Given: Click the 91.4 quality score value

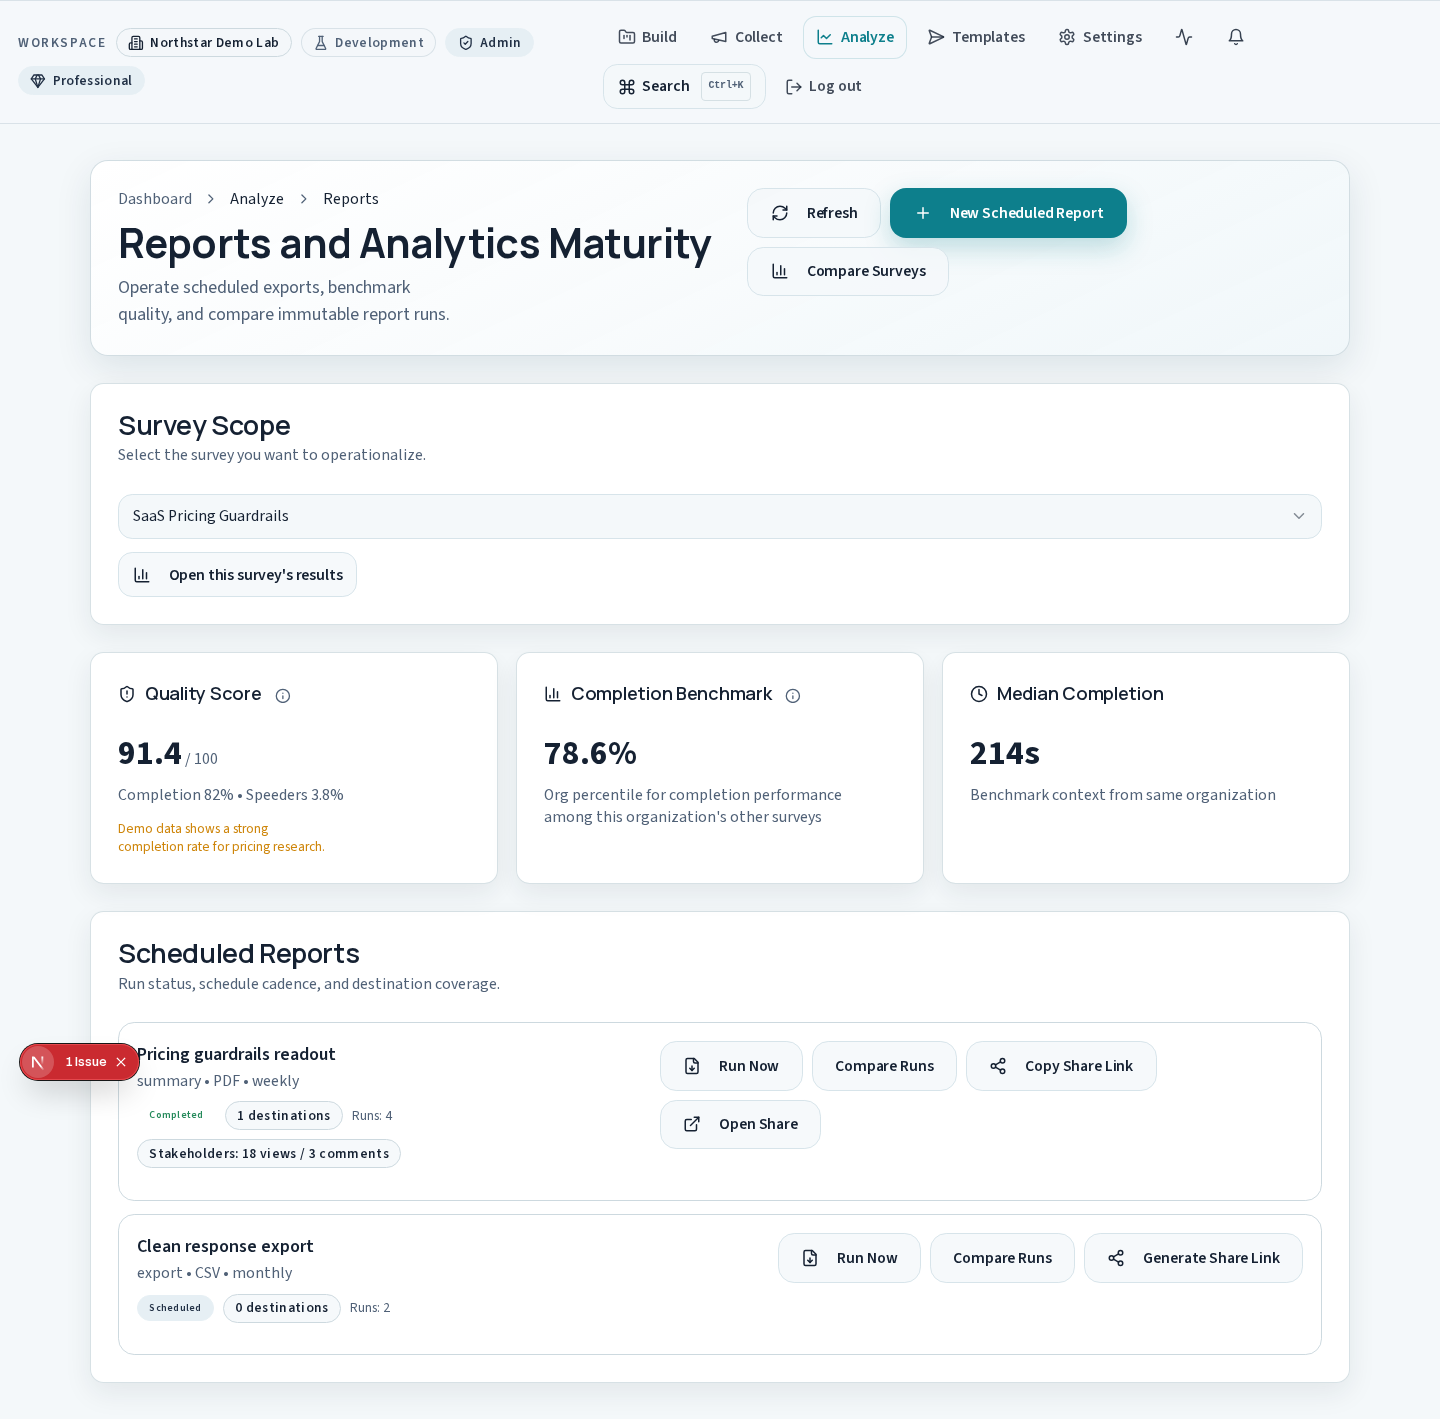Looking at the screenshot, I should coord(150,753).
